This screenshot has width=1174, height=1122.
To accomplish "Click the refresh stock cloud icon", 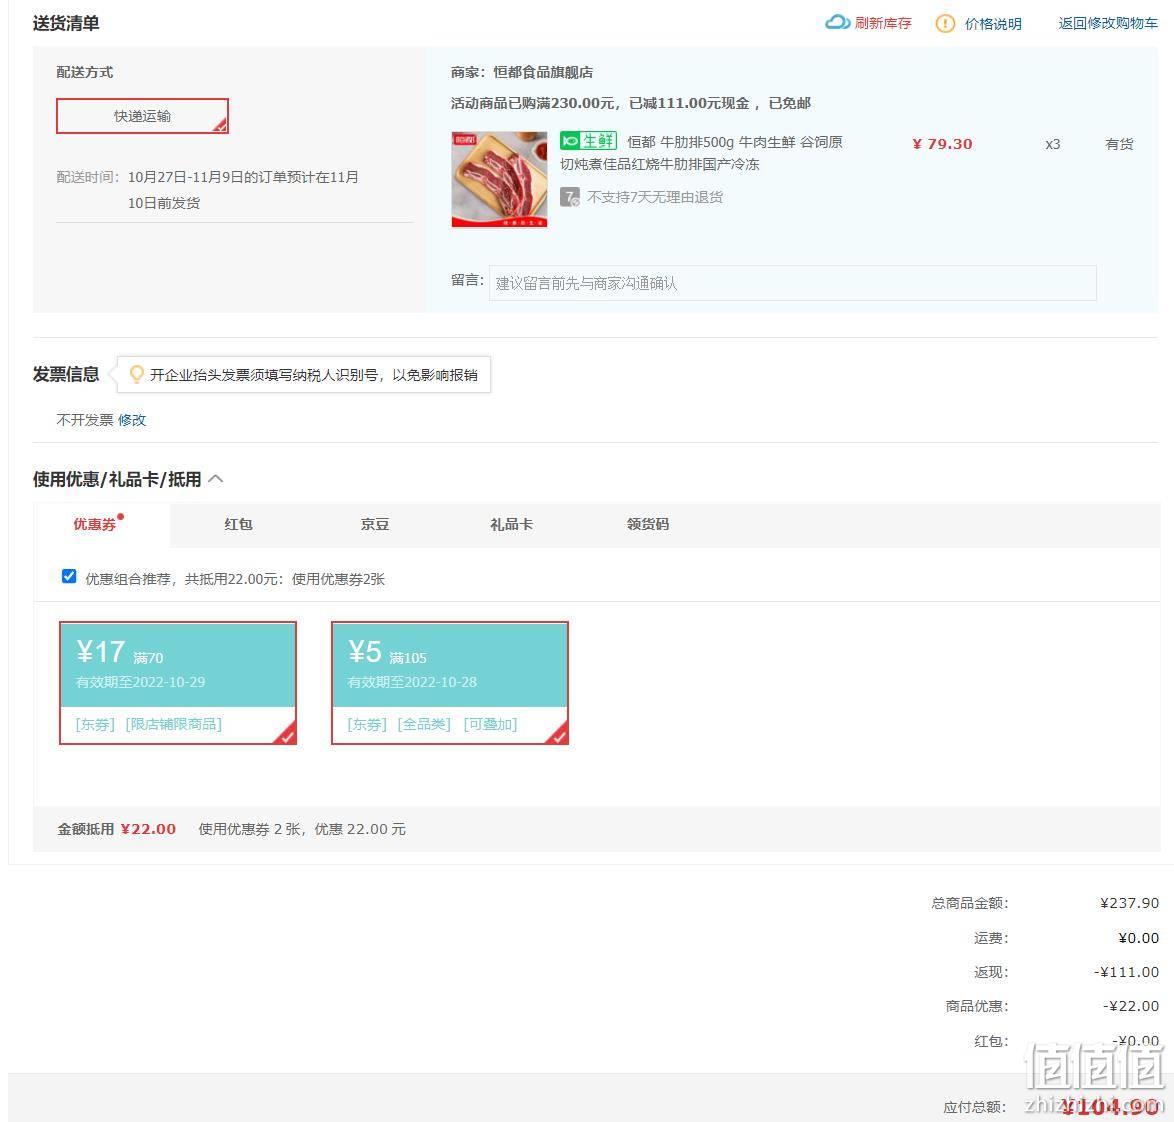I will click(x=837, y=22).
